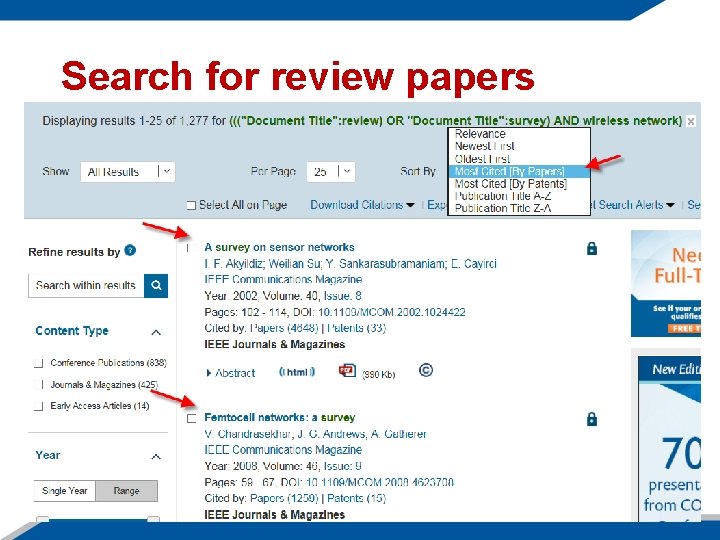Image resolution: width=720 pixels, height=540 pixels.
Task: Open the (html) full text link
Action: [297, 372]
